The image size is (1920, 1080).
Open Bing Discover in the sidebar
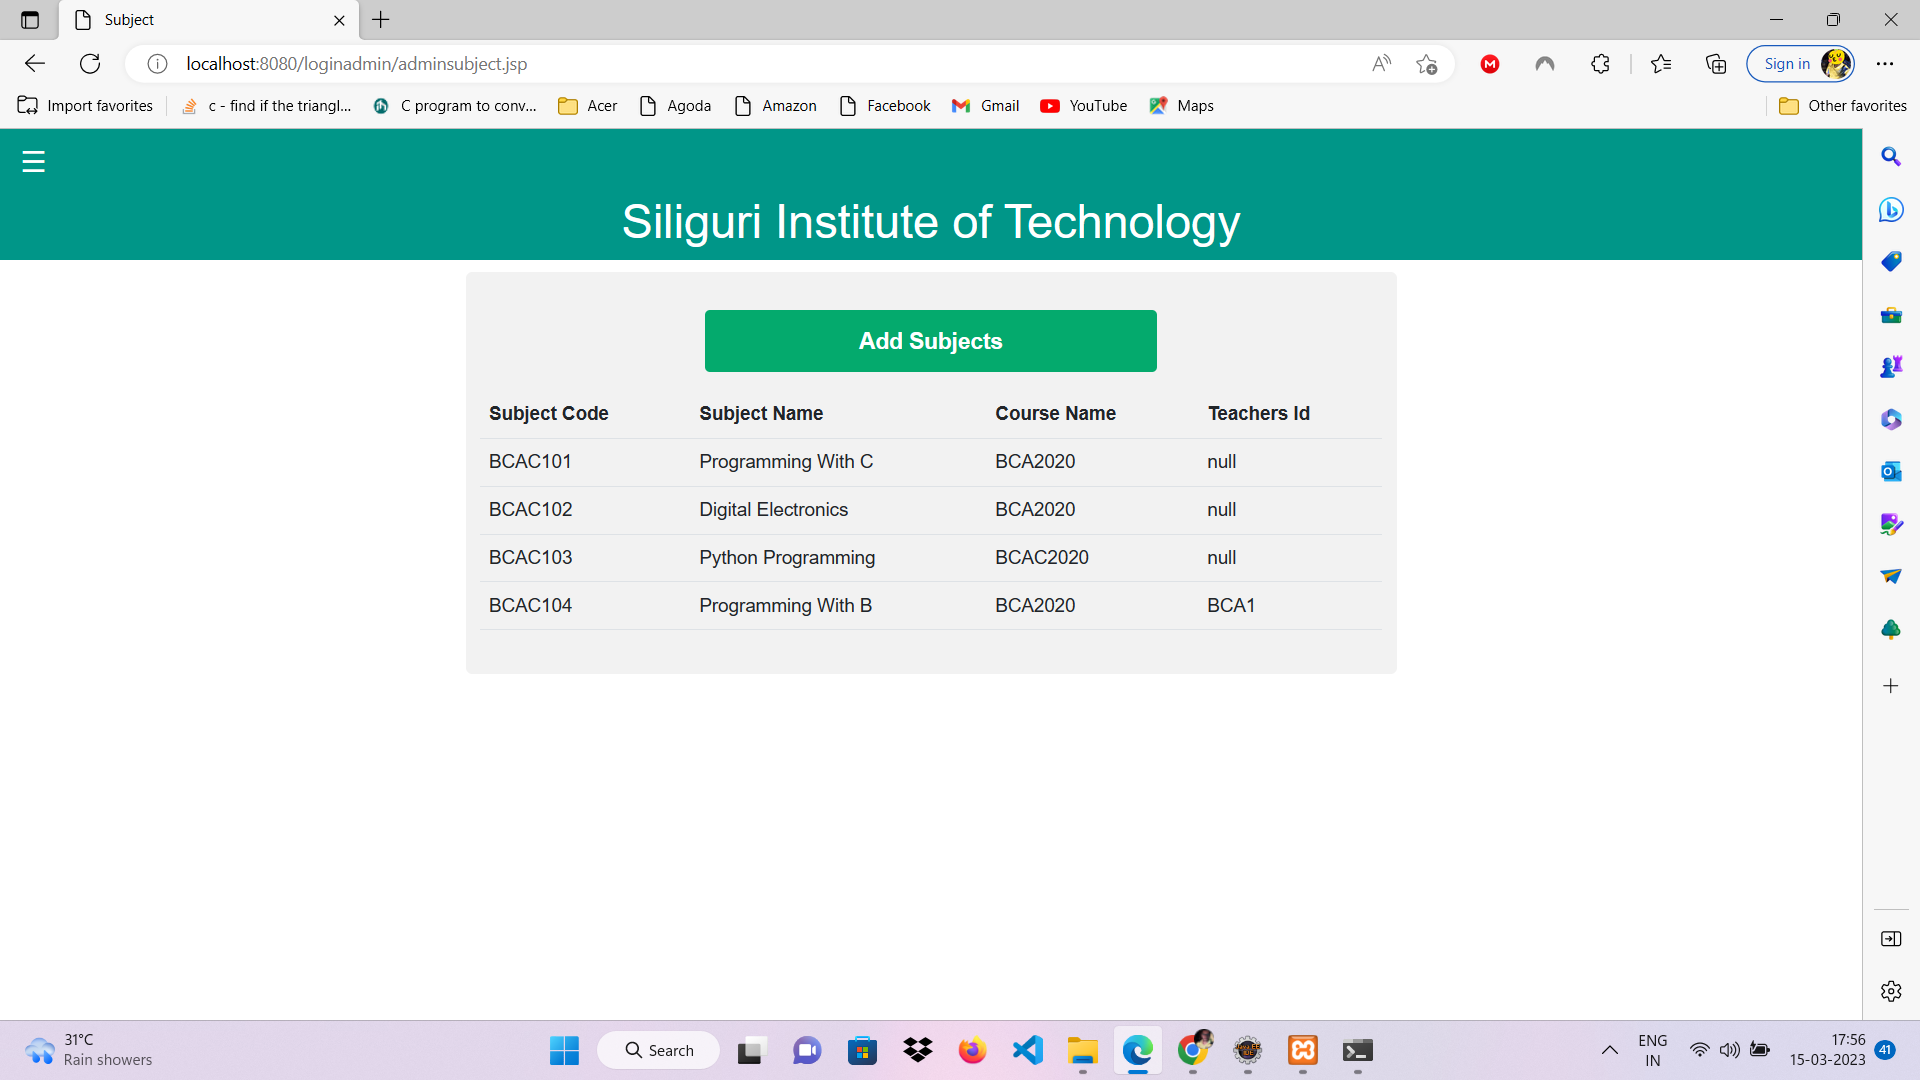click(x=1892, y=210)
